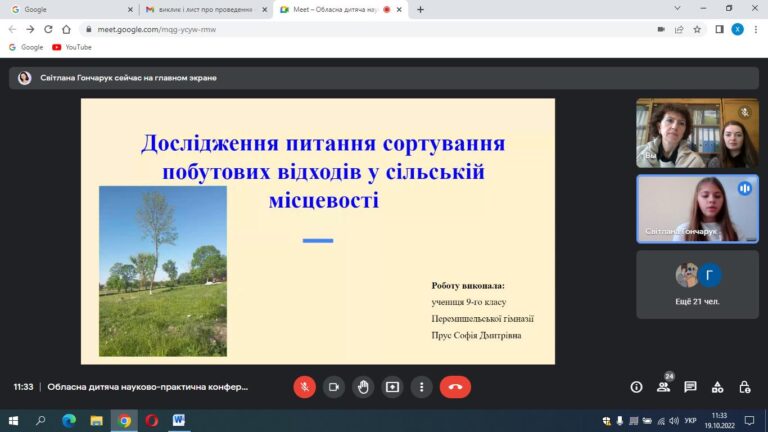The height and width of the screenshot is (432, 768).
Task: Switch to the Gmail tab
Action: [206, 9]
